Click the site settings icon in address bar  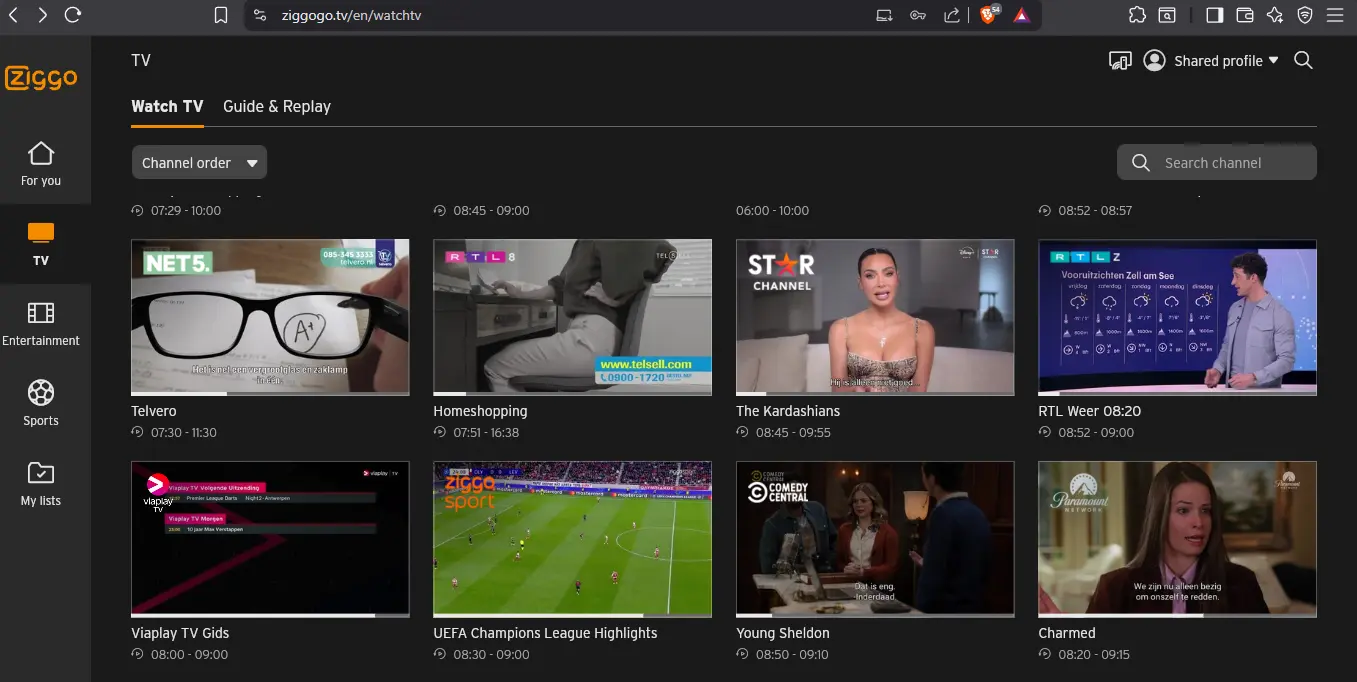click(260, 15)
